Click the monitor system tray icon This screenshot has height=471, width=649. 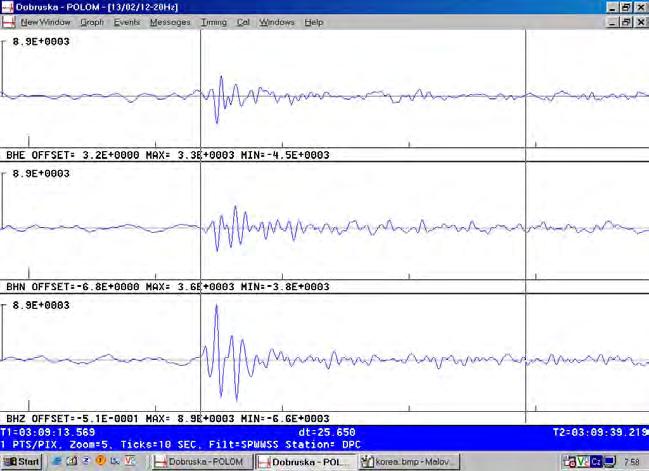pyautogui.click(x=610, y=461)
